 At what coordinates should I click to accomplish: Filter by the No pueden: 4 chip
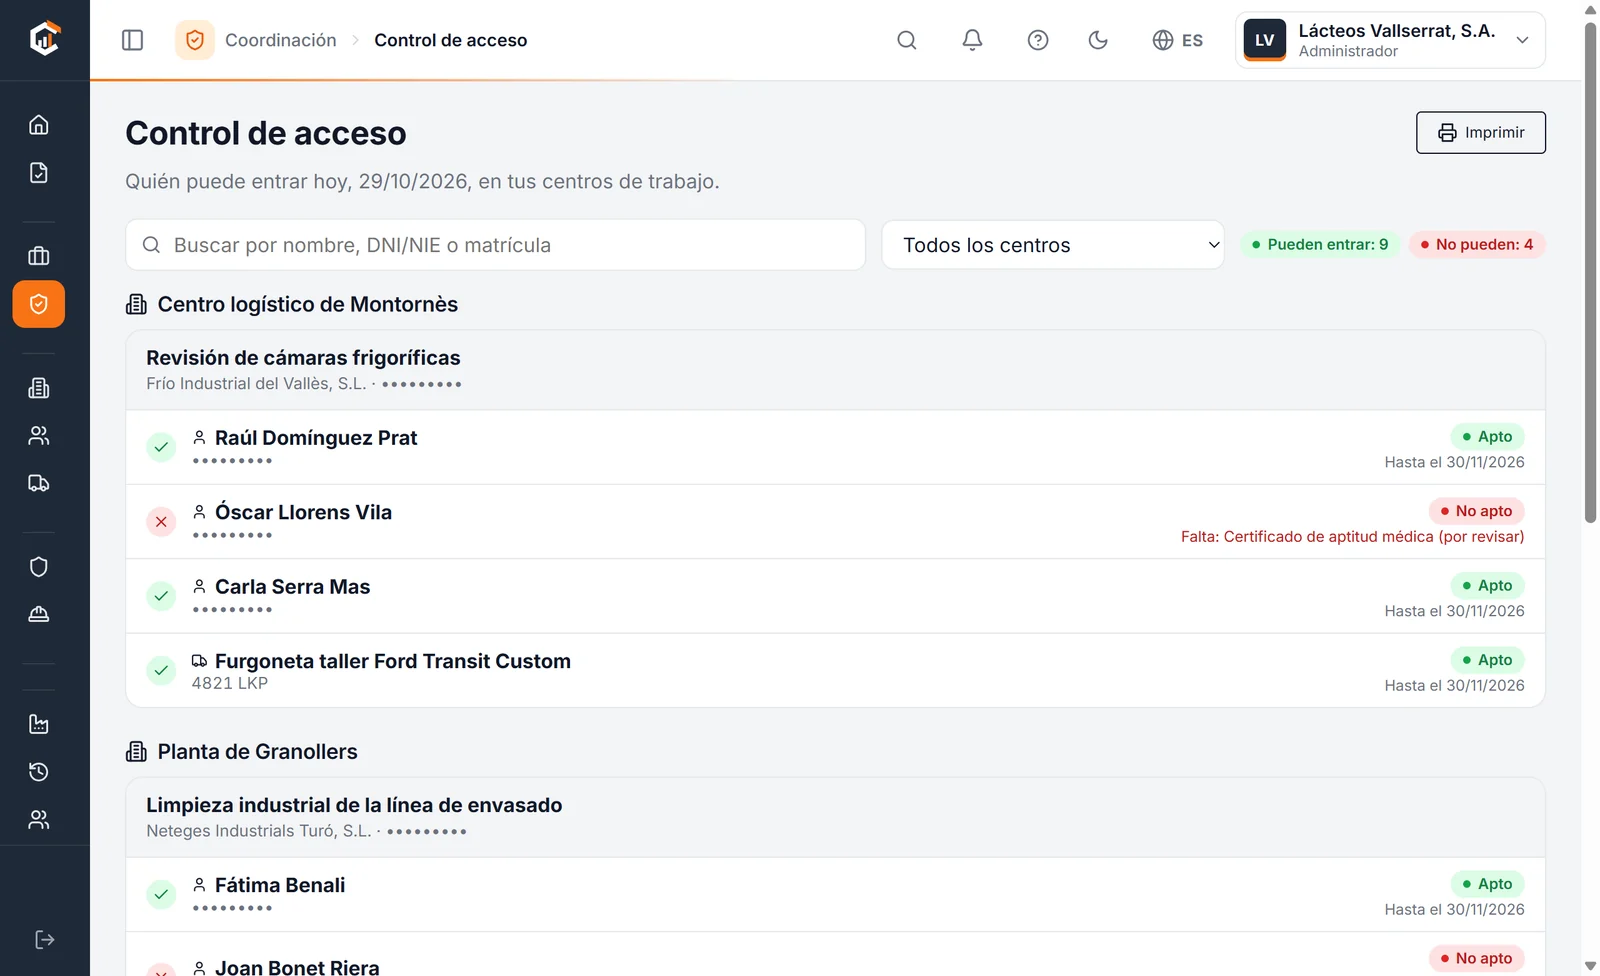(1477, 245)
